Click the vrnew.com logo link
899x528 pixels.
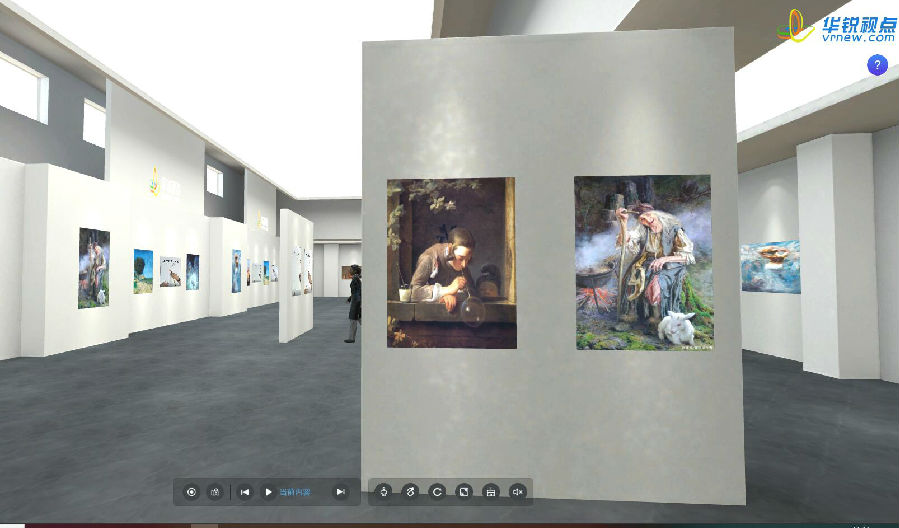[x=837, y=27]
